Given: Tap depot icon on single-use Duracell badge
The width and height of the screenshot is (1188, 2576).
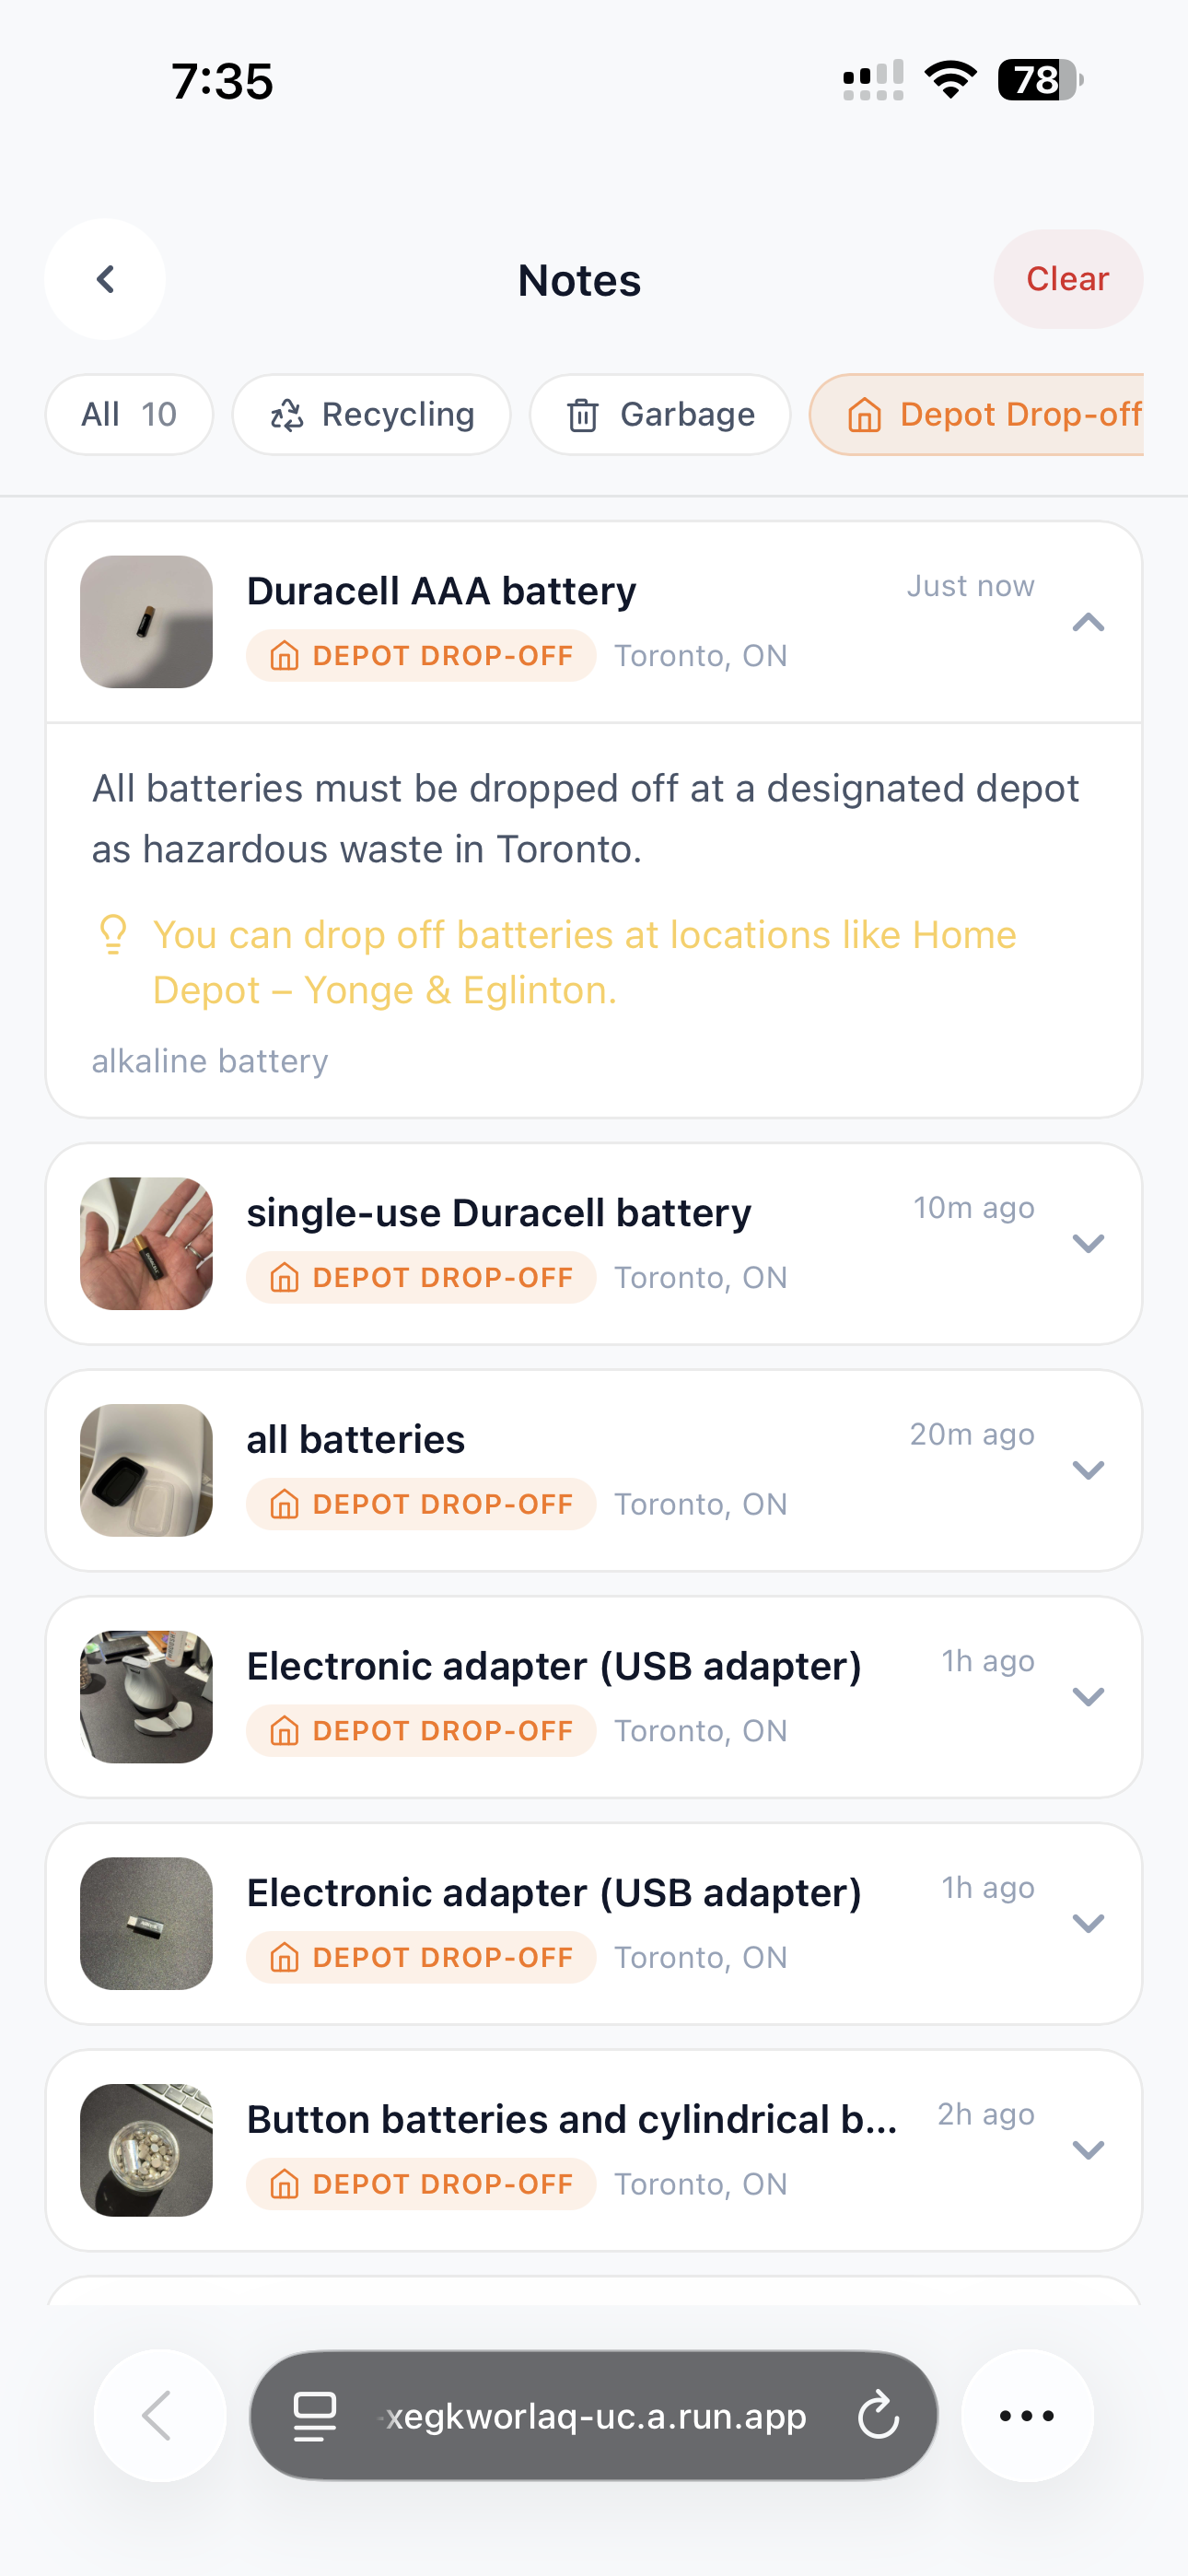Looking at the screenshot, I should tap(285, 1278).
